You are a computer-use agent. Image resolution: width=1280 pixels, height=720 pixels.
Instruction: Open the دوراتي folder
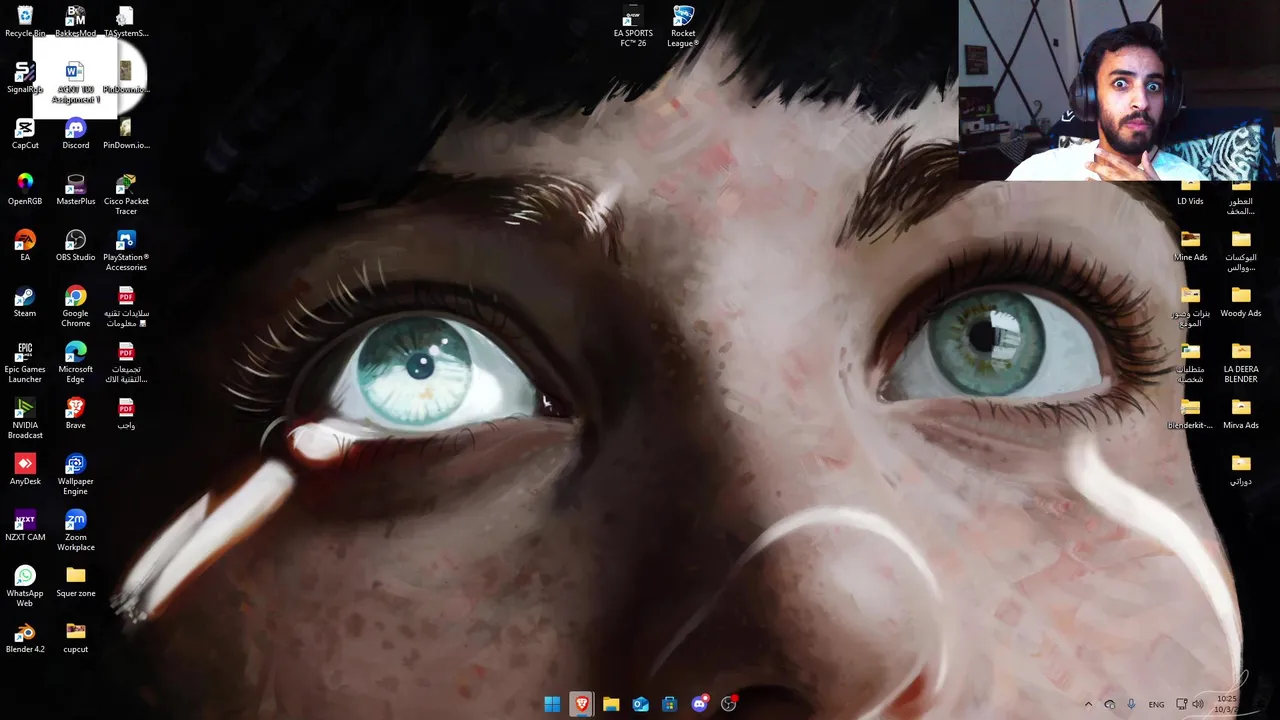pos(1241,469)
